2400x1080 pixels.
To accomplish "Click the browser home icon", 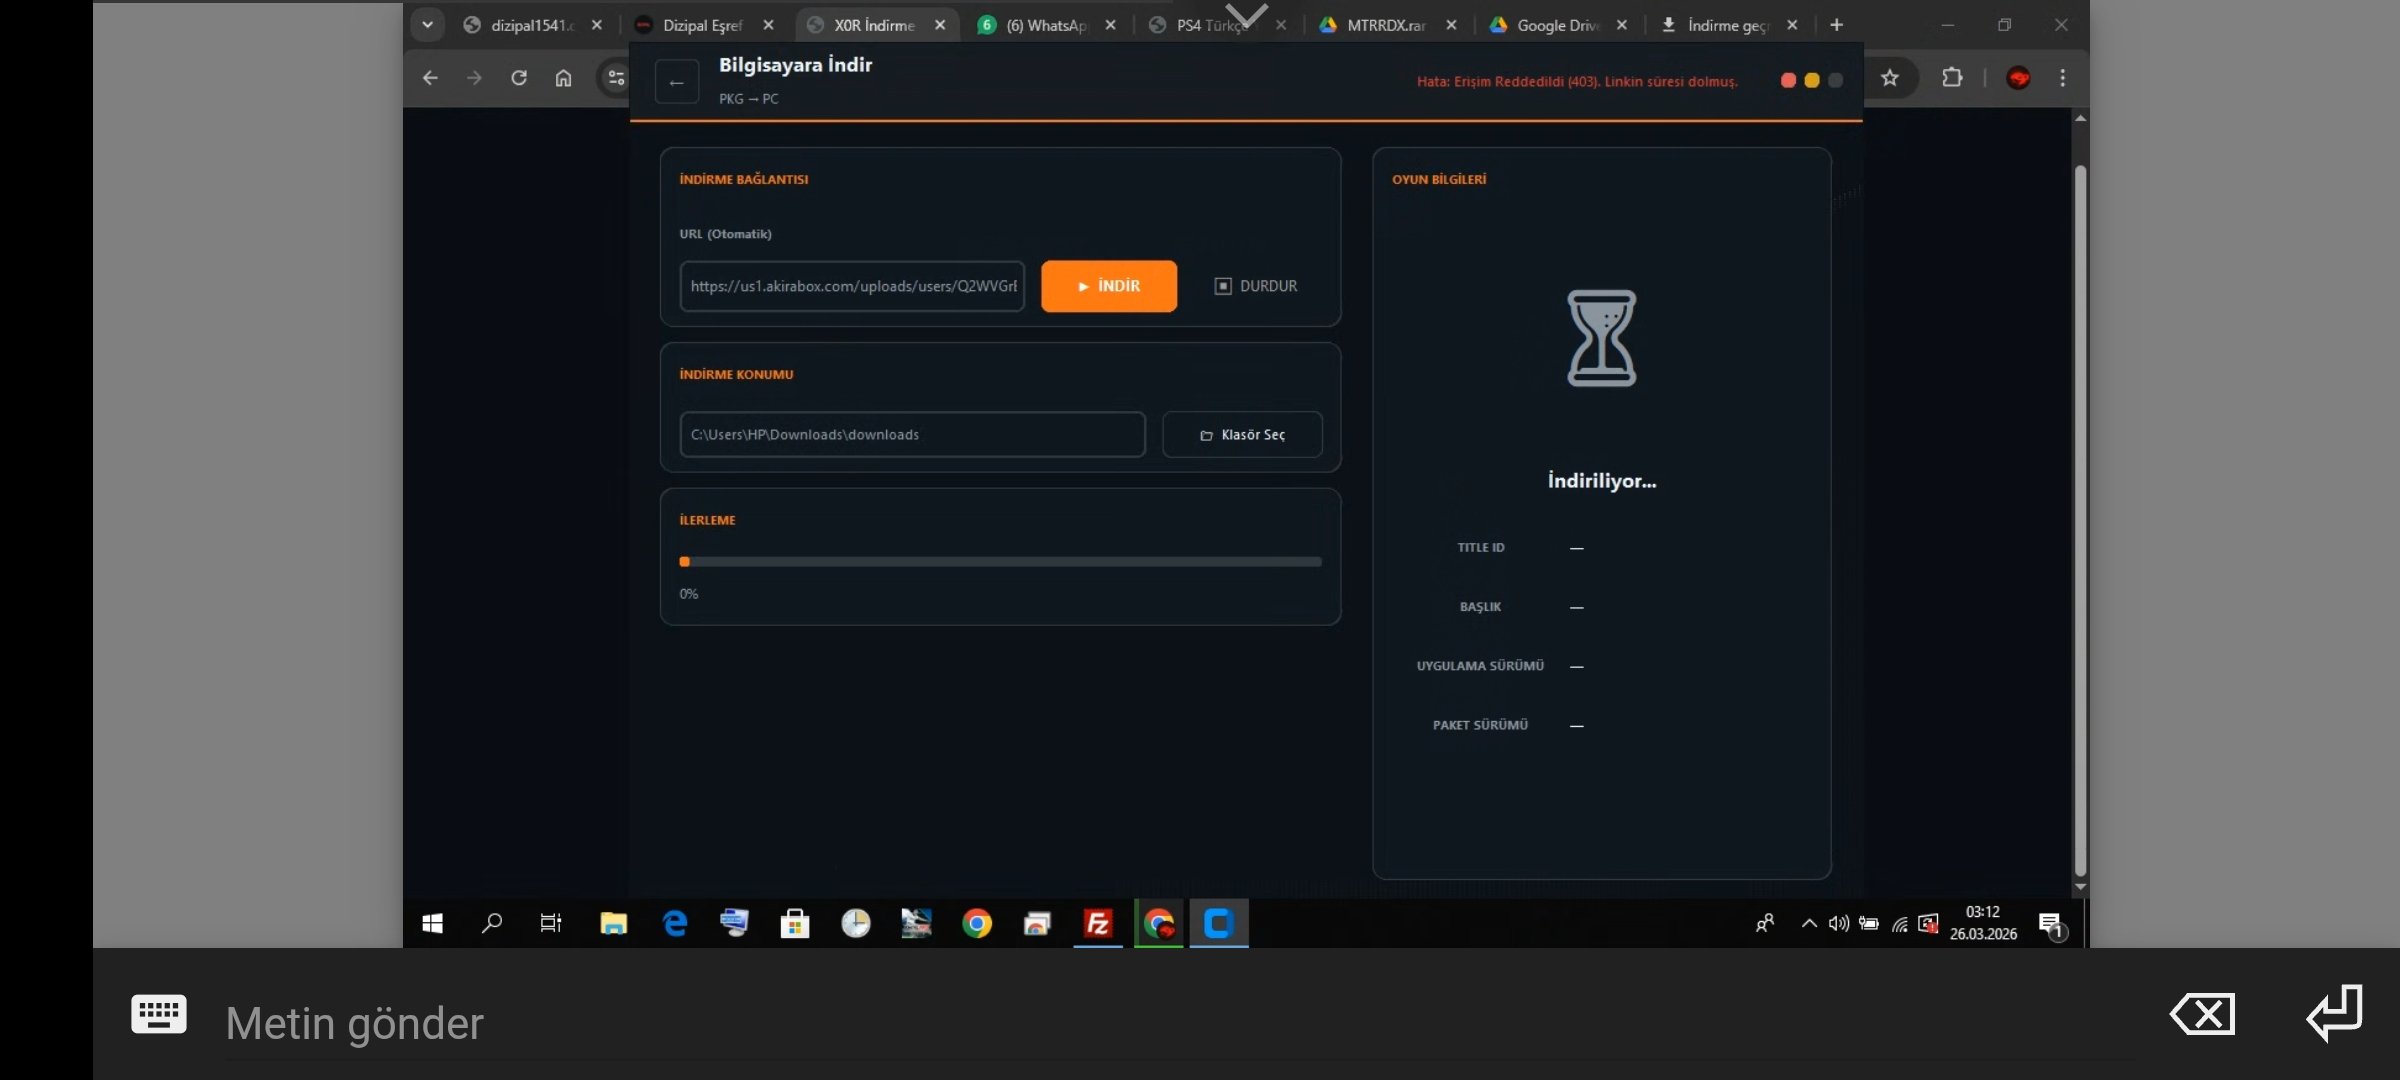I will pos(563,78).
